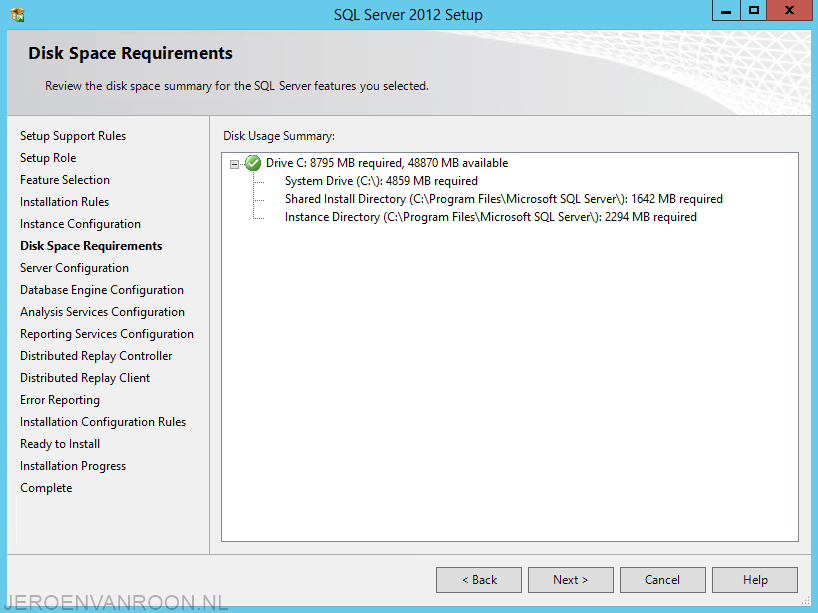
Task: Close the SQL Server 2012 Setup window
Action: pos(789,10)
